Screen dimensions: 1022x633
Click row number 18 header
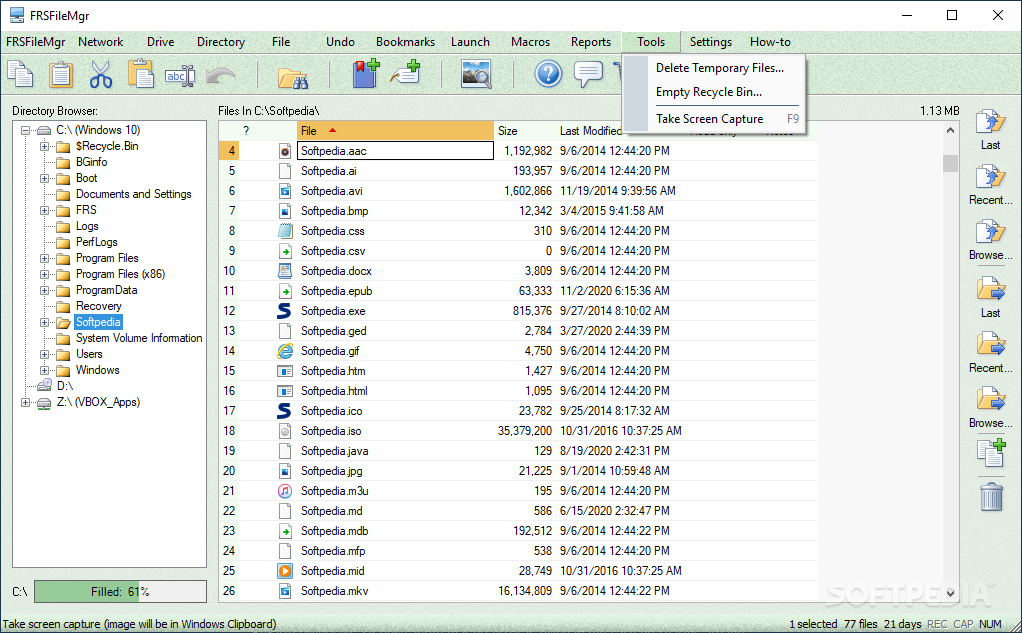[x=229, y=431]
